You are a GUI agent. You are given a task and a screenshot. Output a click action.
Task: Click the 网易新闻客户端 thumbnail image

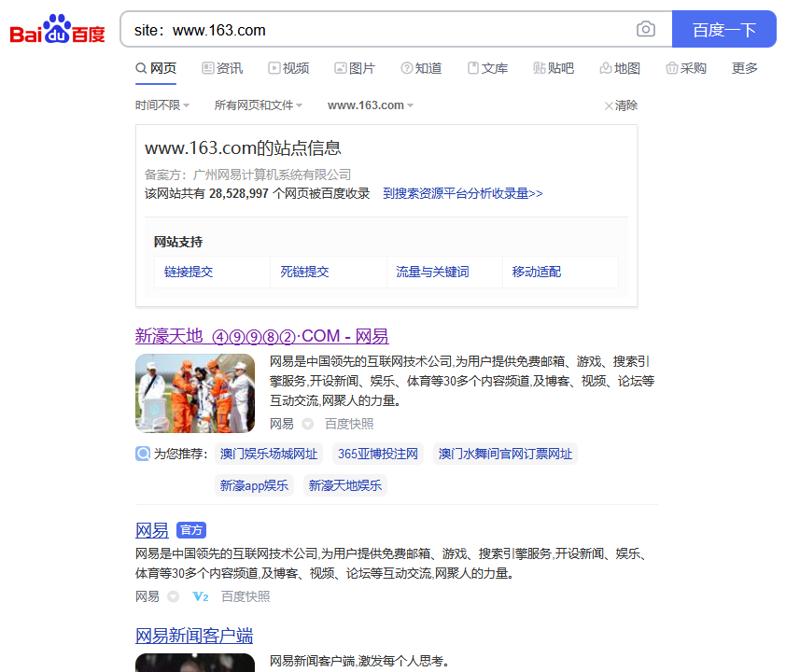coord(195,662)
